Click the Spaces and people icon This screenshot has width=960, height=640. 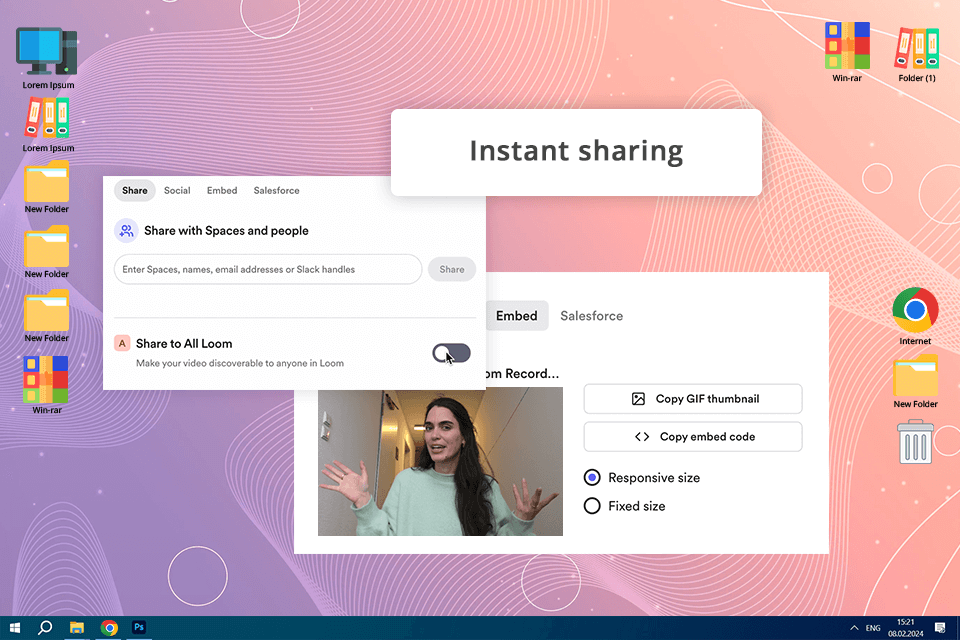[x=126, y=231]
